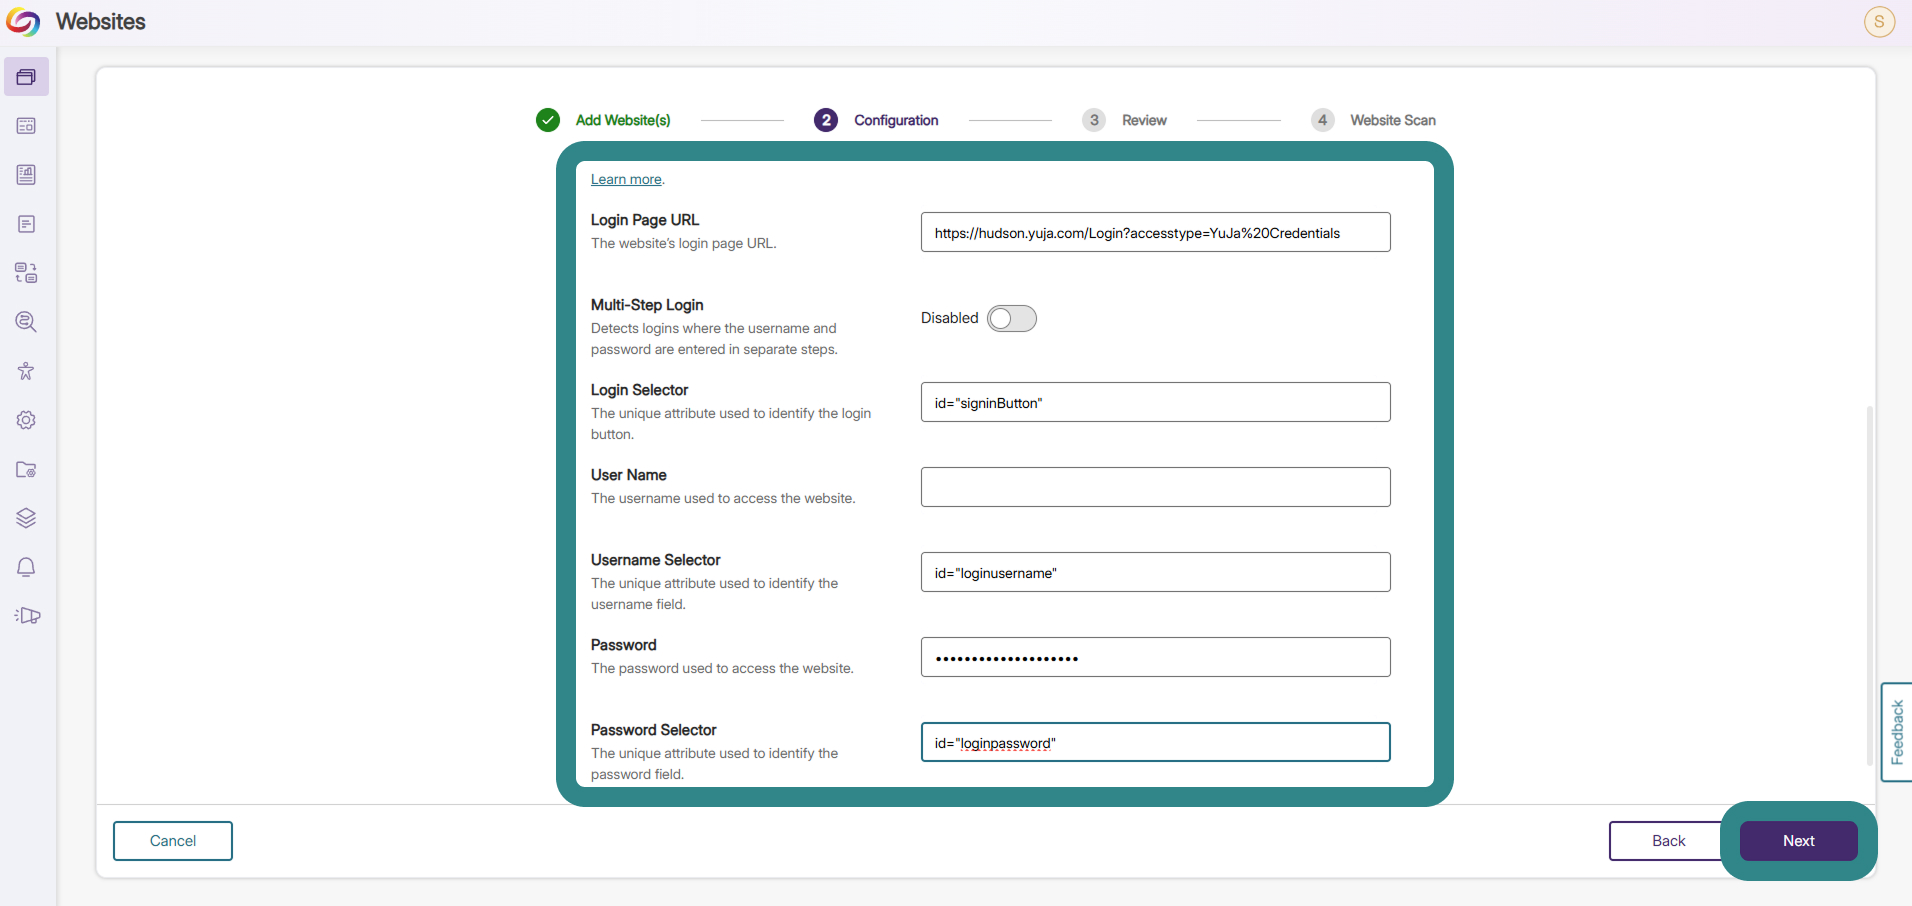This screenshot has height=906, width=1912.
Task: Click the Next button
Action: pos(1798,841)
